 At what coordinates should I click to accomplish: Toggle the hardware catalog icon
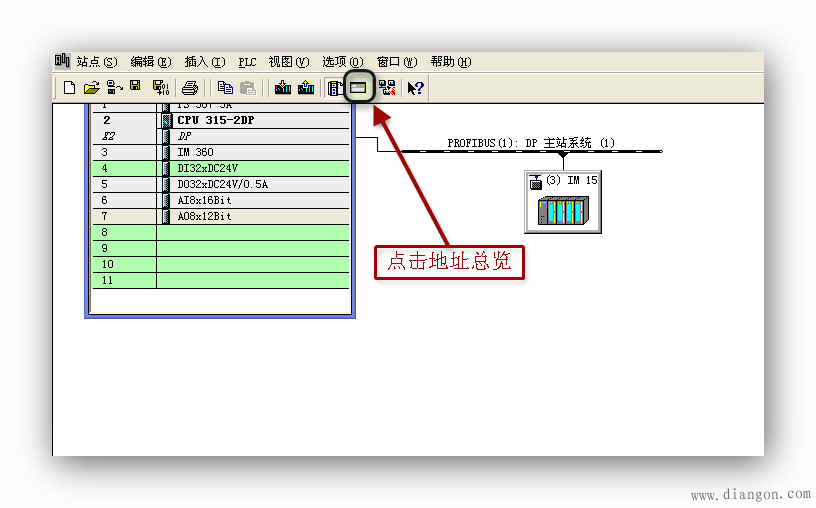[x=335, y=88]
